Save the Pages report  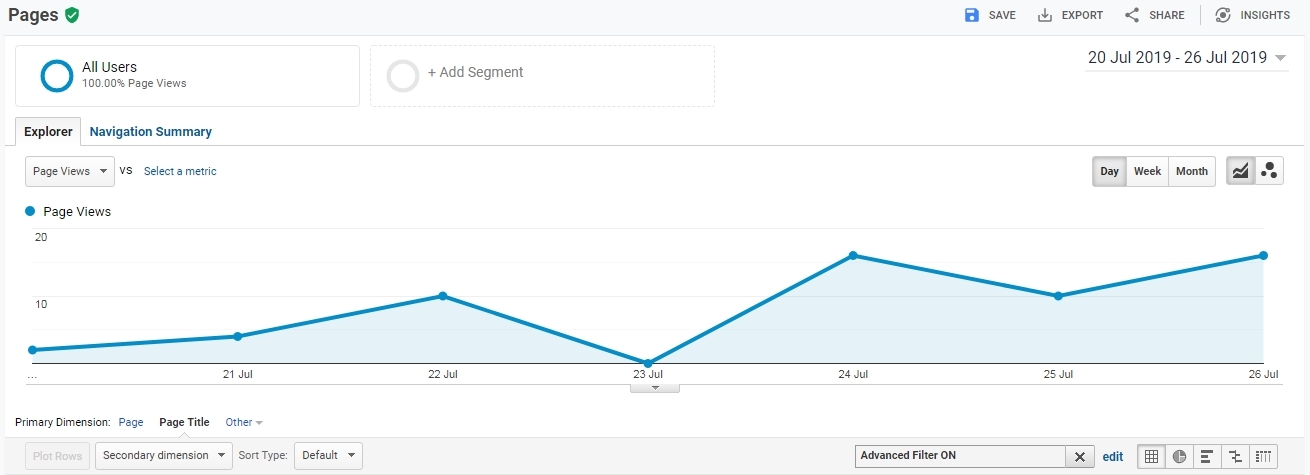coord(990,15)
